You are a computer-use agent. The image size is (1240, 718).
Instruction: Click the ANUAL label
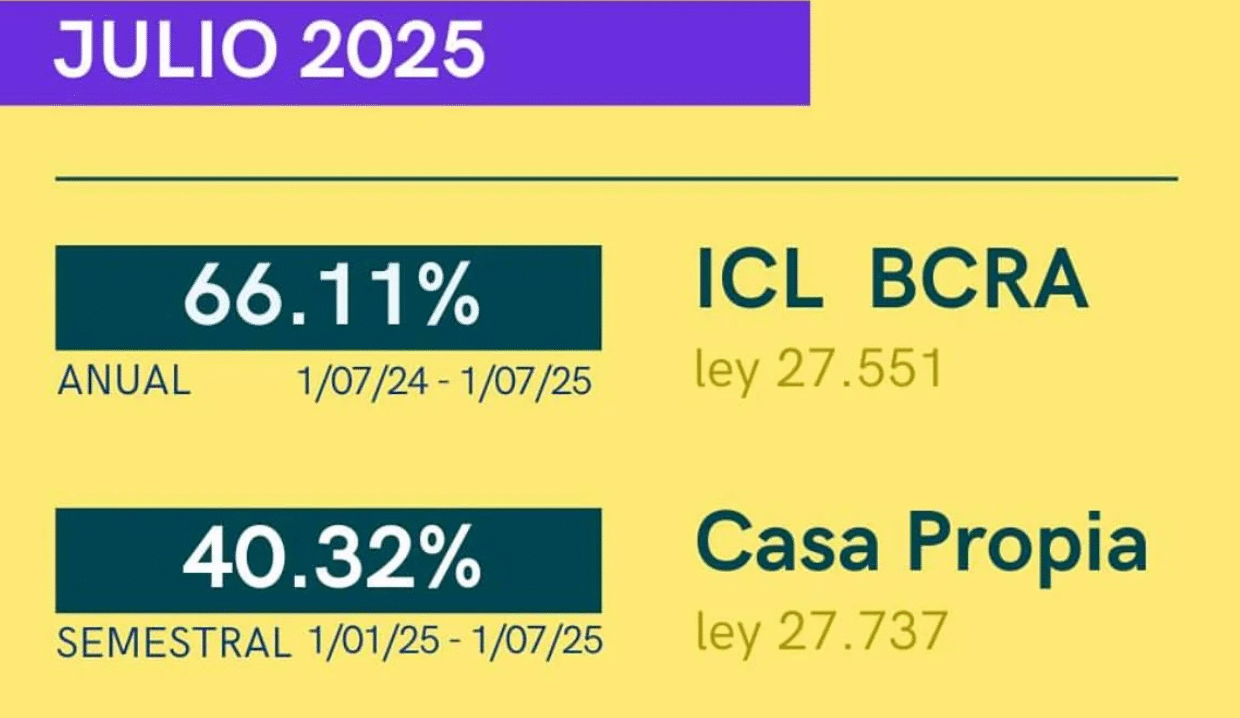[x=124, y=380]
